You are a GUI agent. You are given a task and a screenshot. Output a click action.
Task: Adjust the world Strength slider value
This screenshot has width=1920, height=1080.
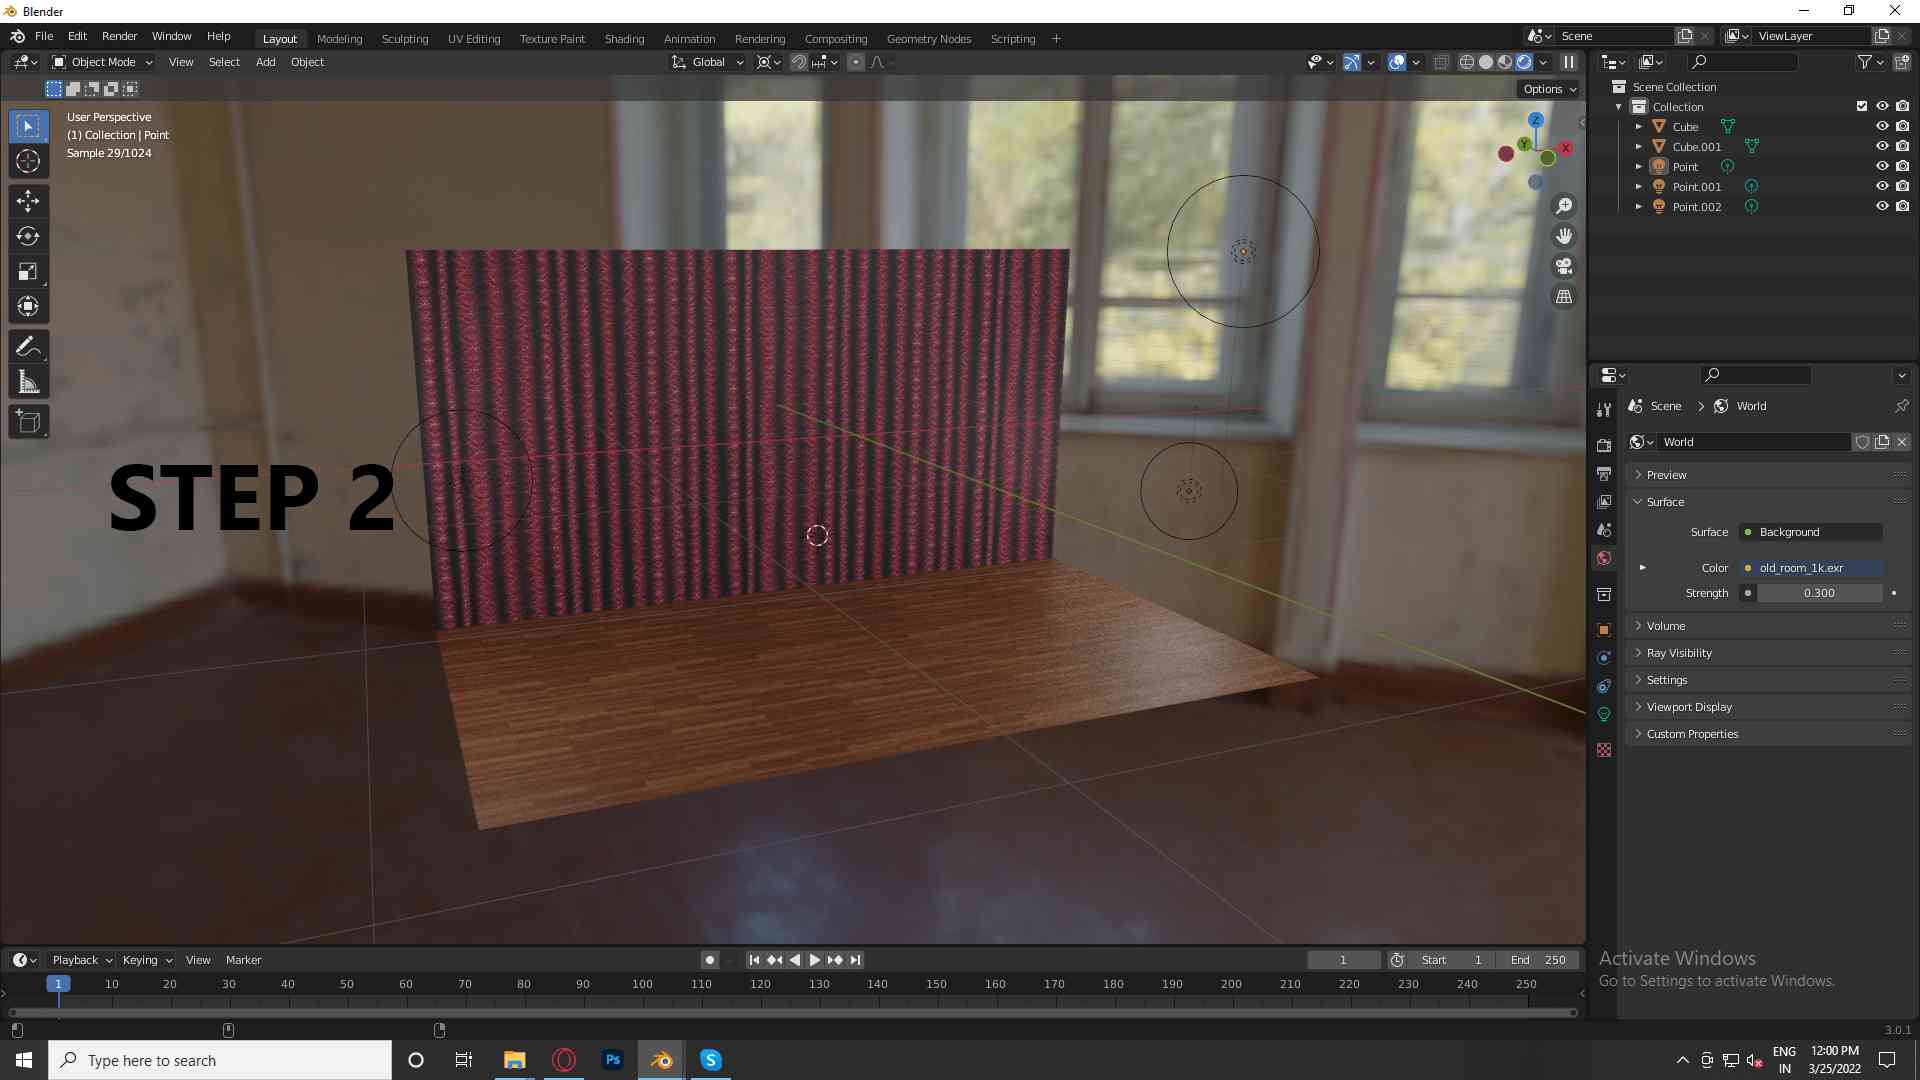tap(1818, 592)
